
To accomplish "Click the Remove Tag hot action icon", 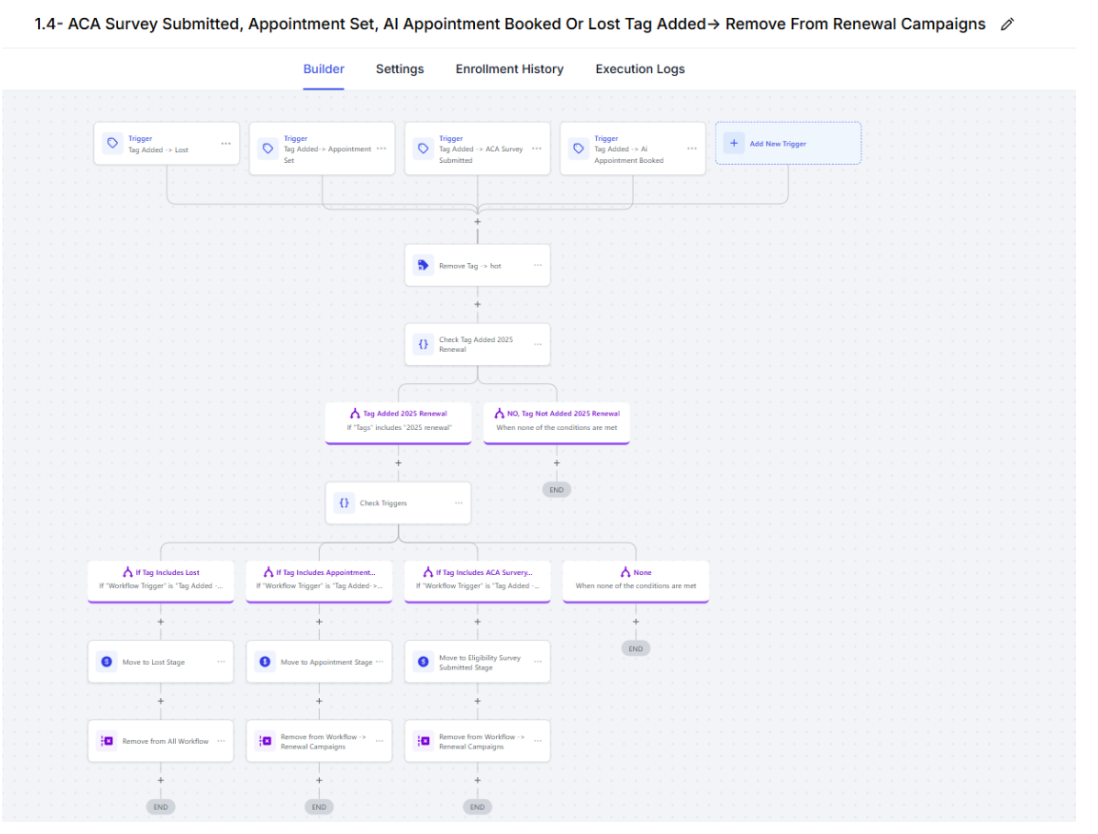I will click(x=424, y=265).
